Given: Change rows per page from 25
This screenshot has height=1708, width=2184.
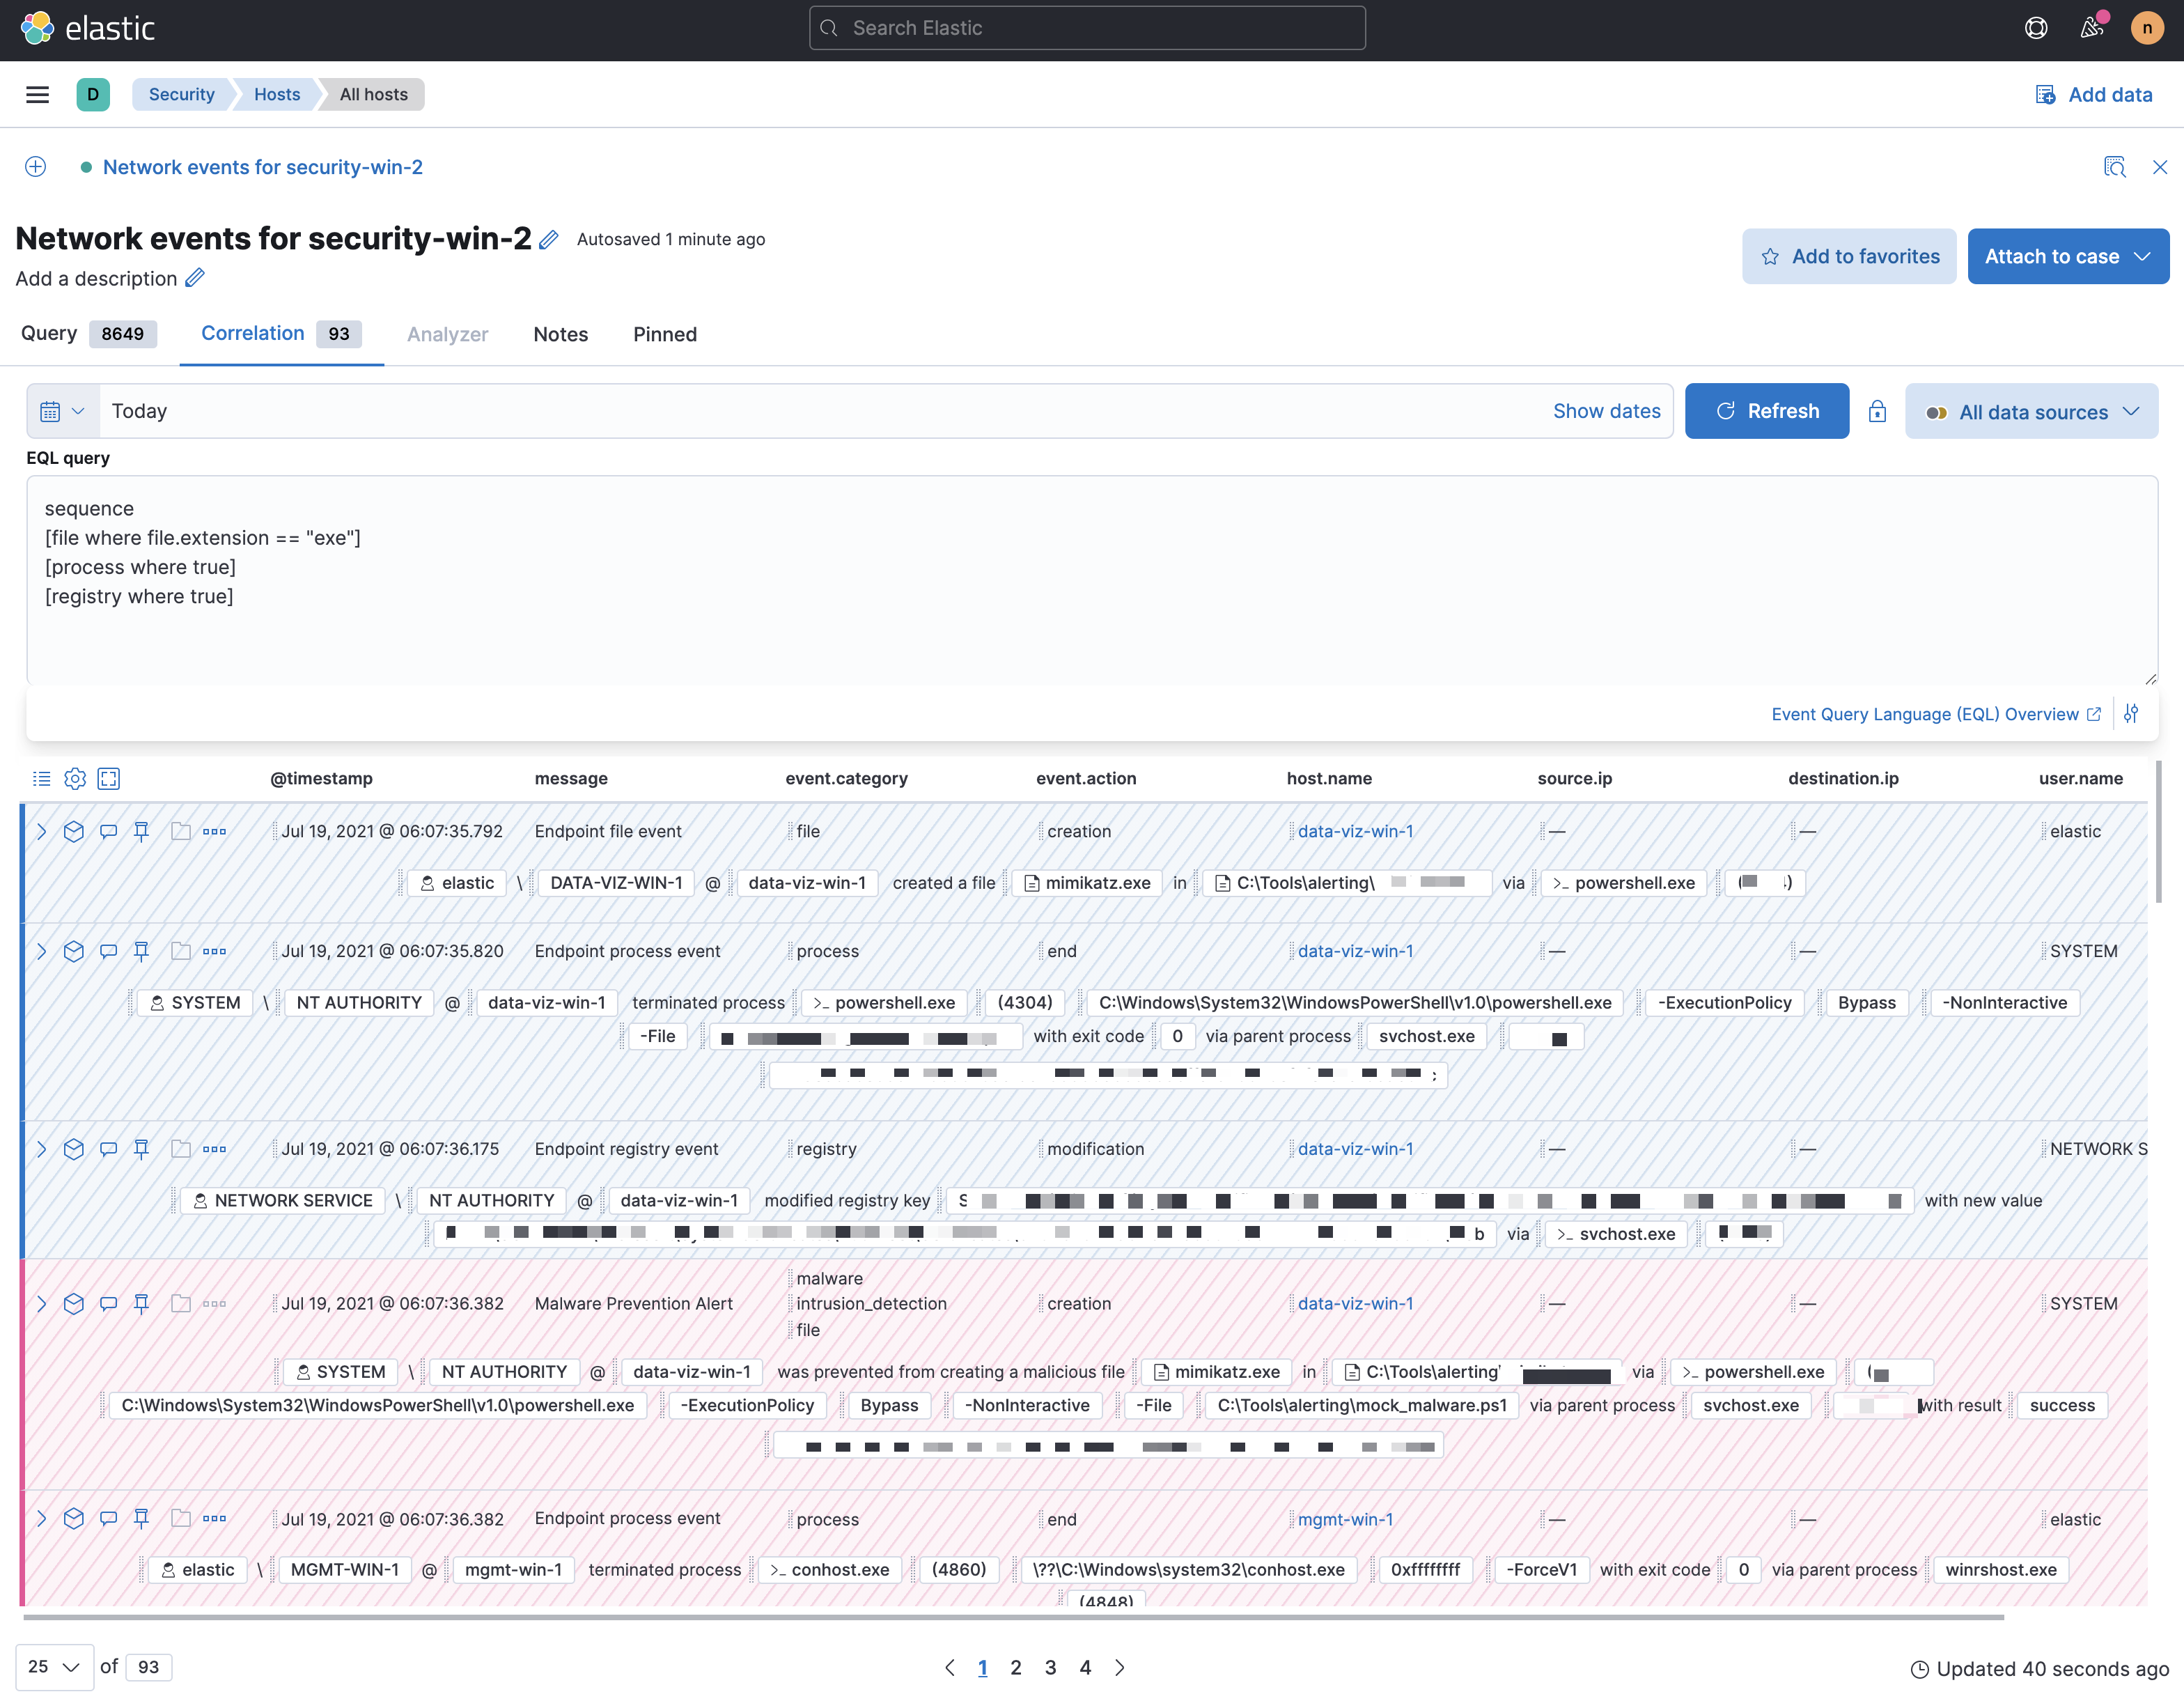Looking at the screenshot, I should click(53, 1667).
